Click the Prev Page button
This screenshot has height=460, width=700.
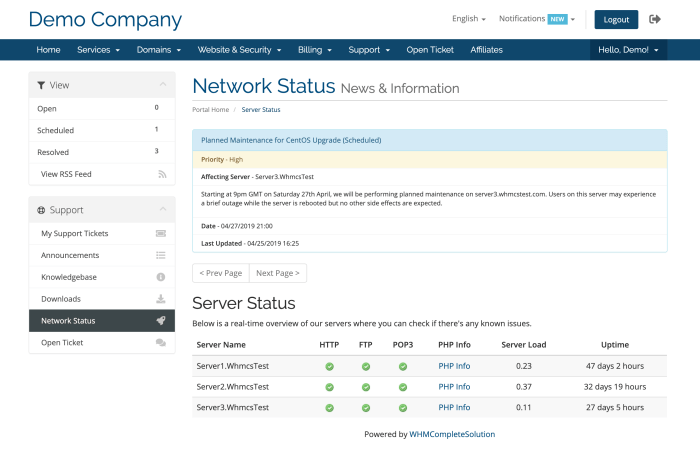pos(221,273)
